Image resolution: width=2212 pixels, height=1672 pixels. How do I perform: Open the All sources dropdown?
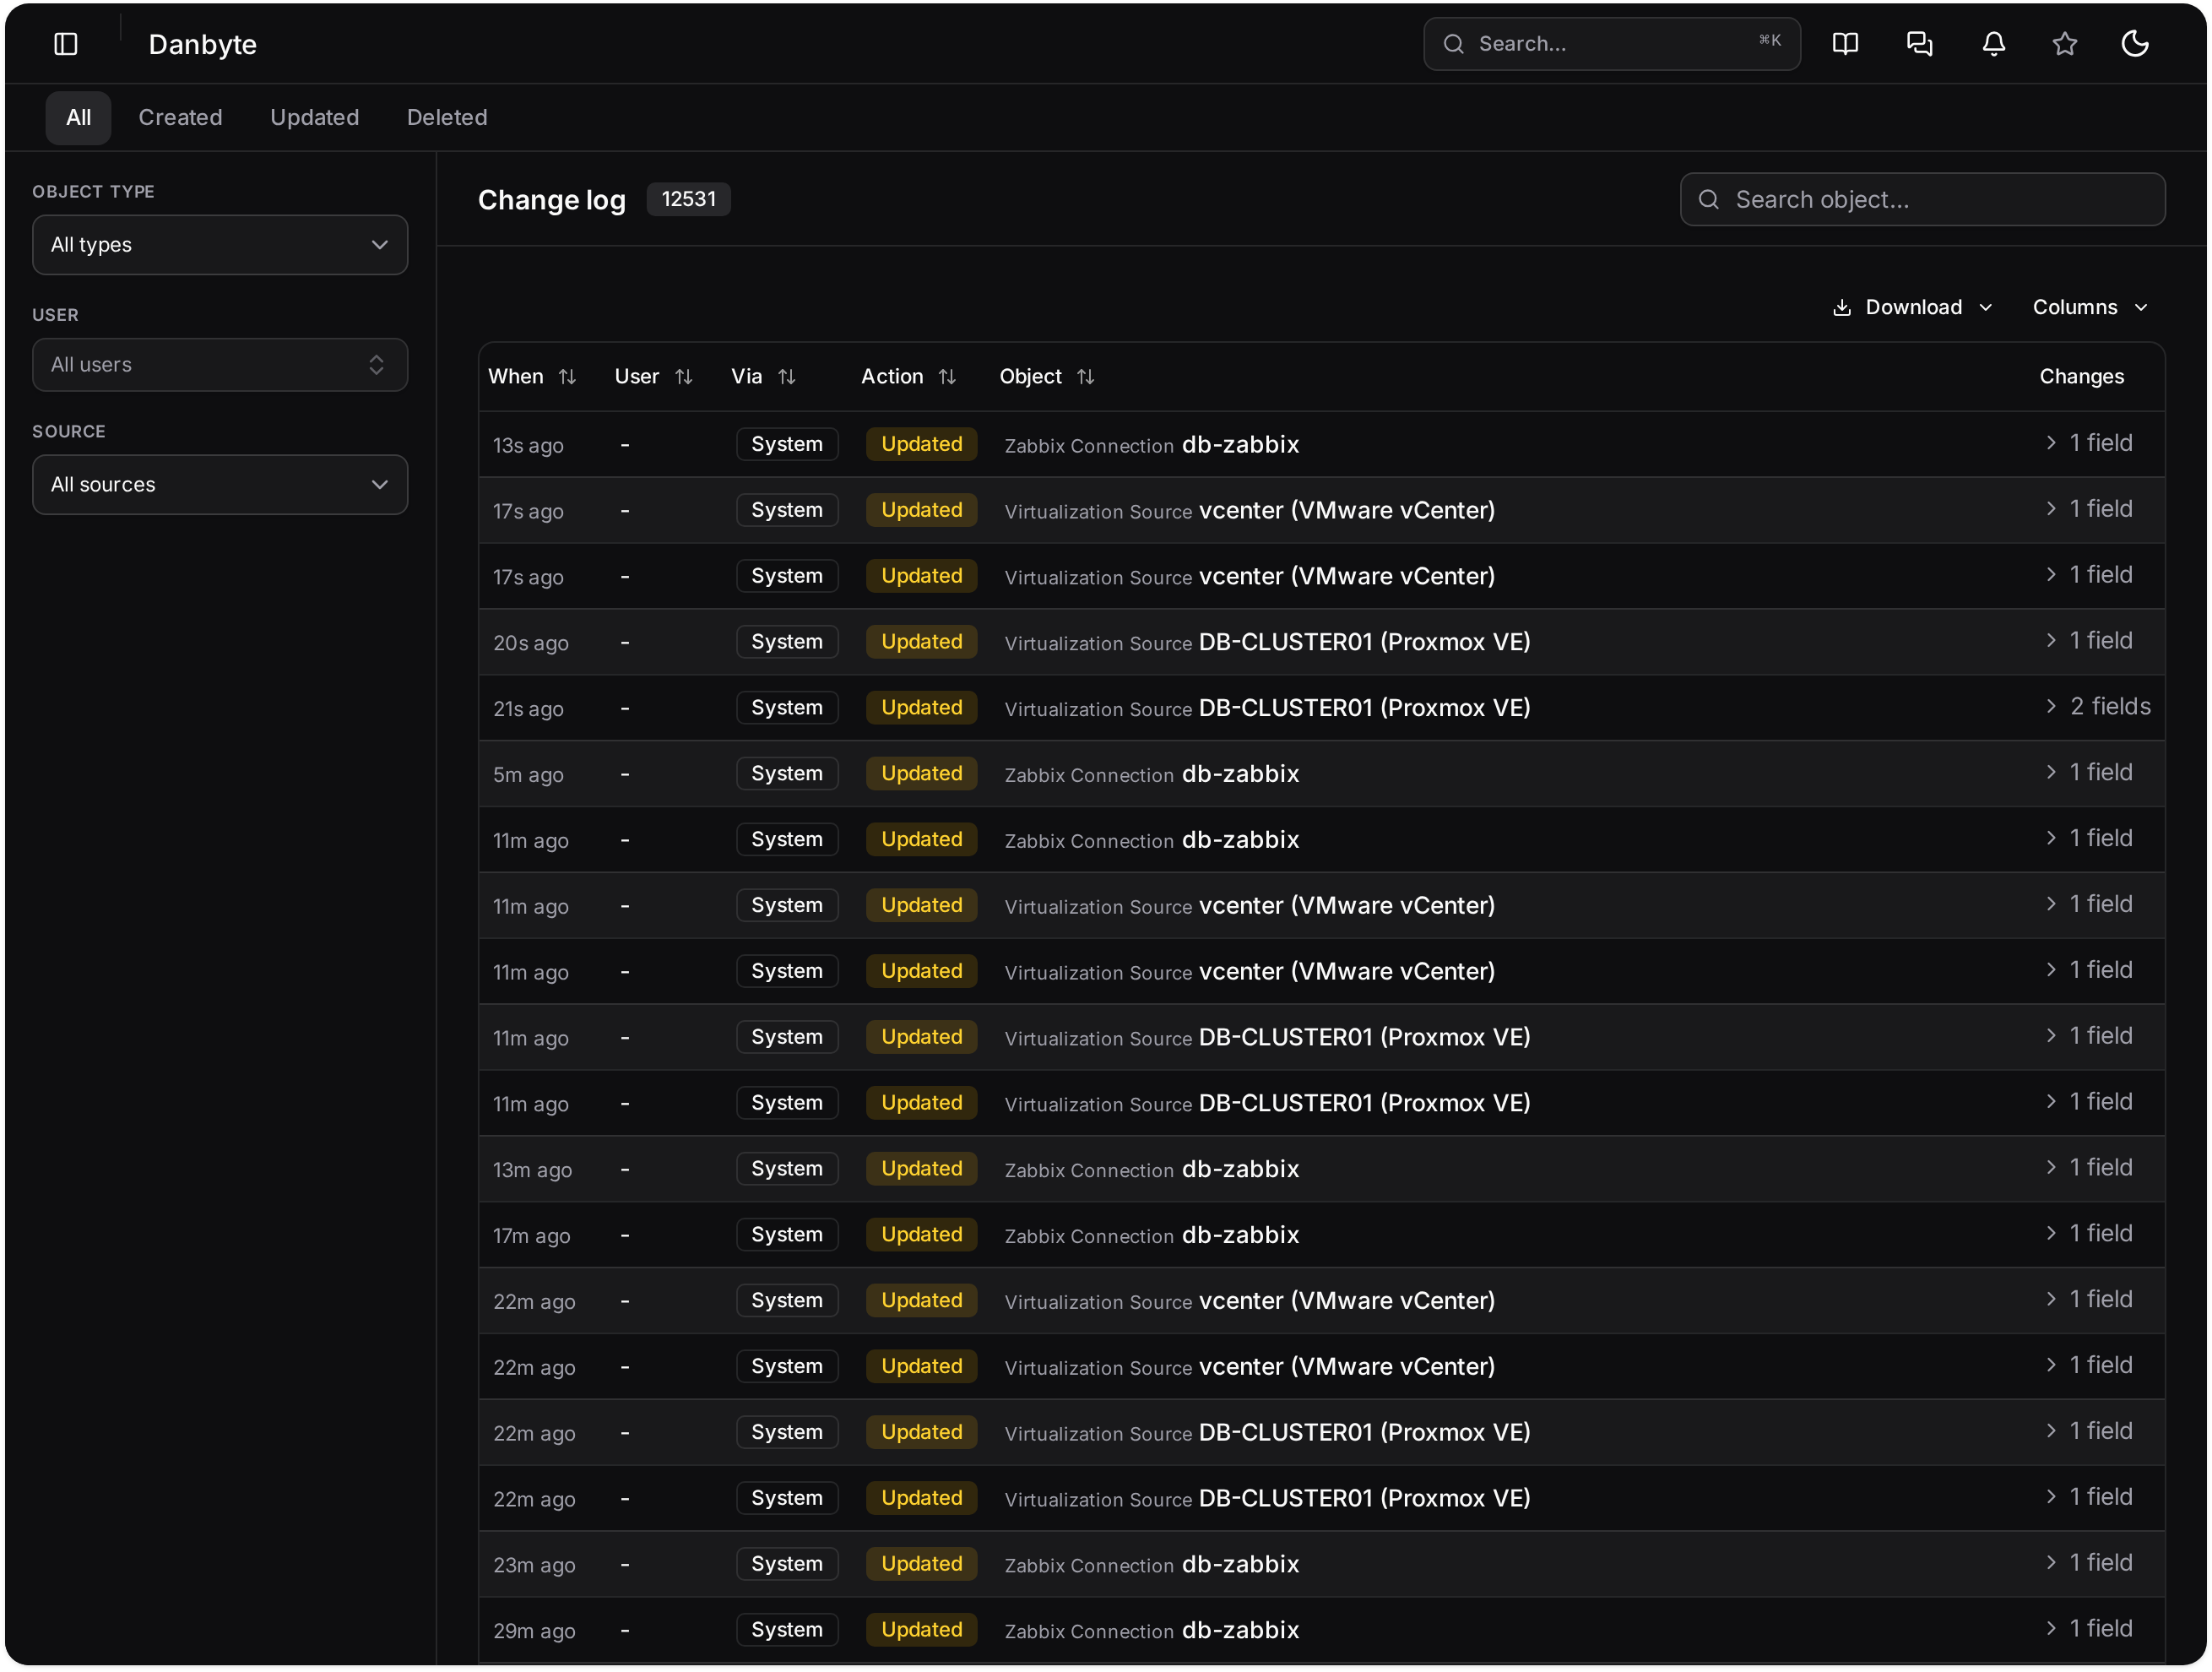tap(220, 484)
